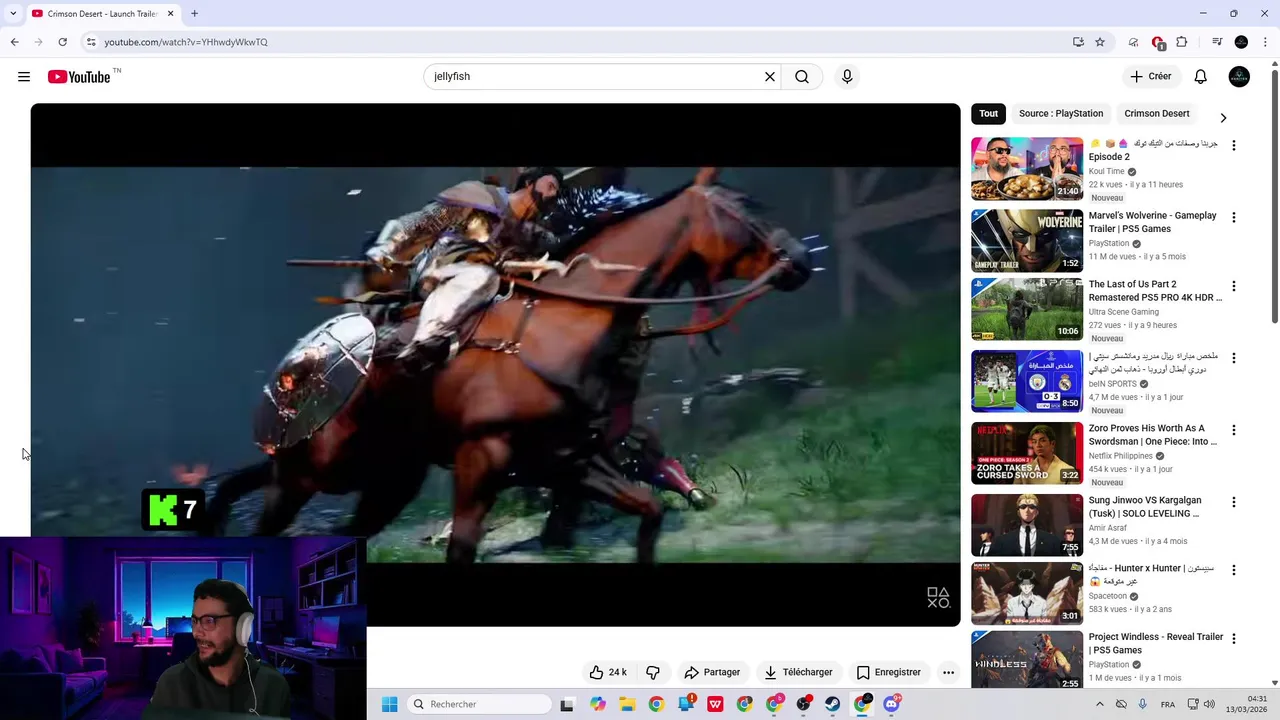1280x720 pixels.
Task: Open options for beIN SPORTS video
Action: pyautogui.click(x=1233, y=358)
